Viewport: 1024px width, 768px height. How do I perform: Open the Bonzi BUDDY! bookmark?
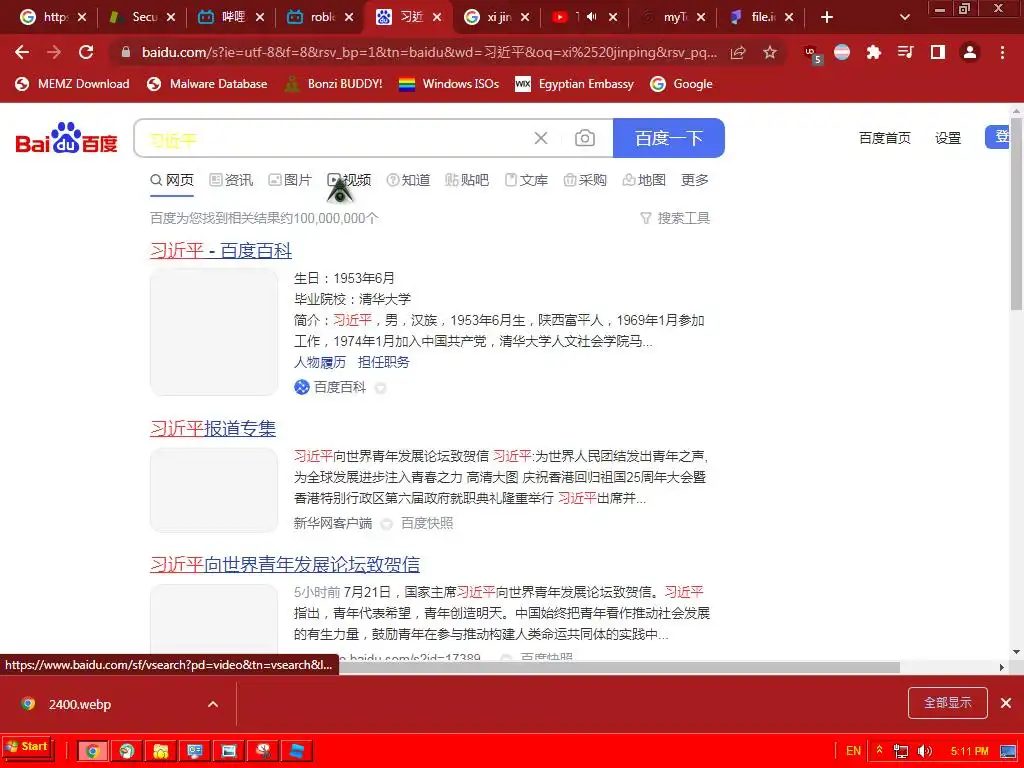tap(333, 84)
